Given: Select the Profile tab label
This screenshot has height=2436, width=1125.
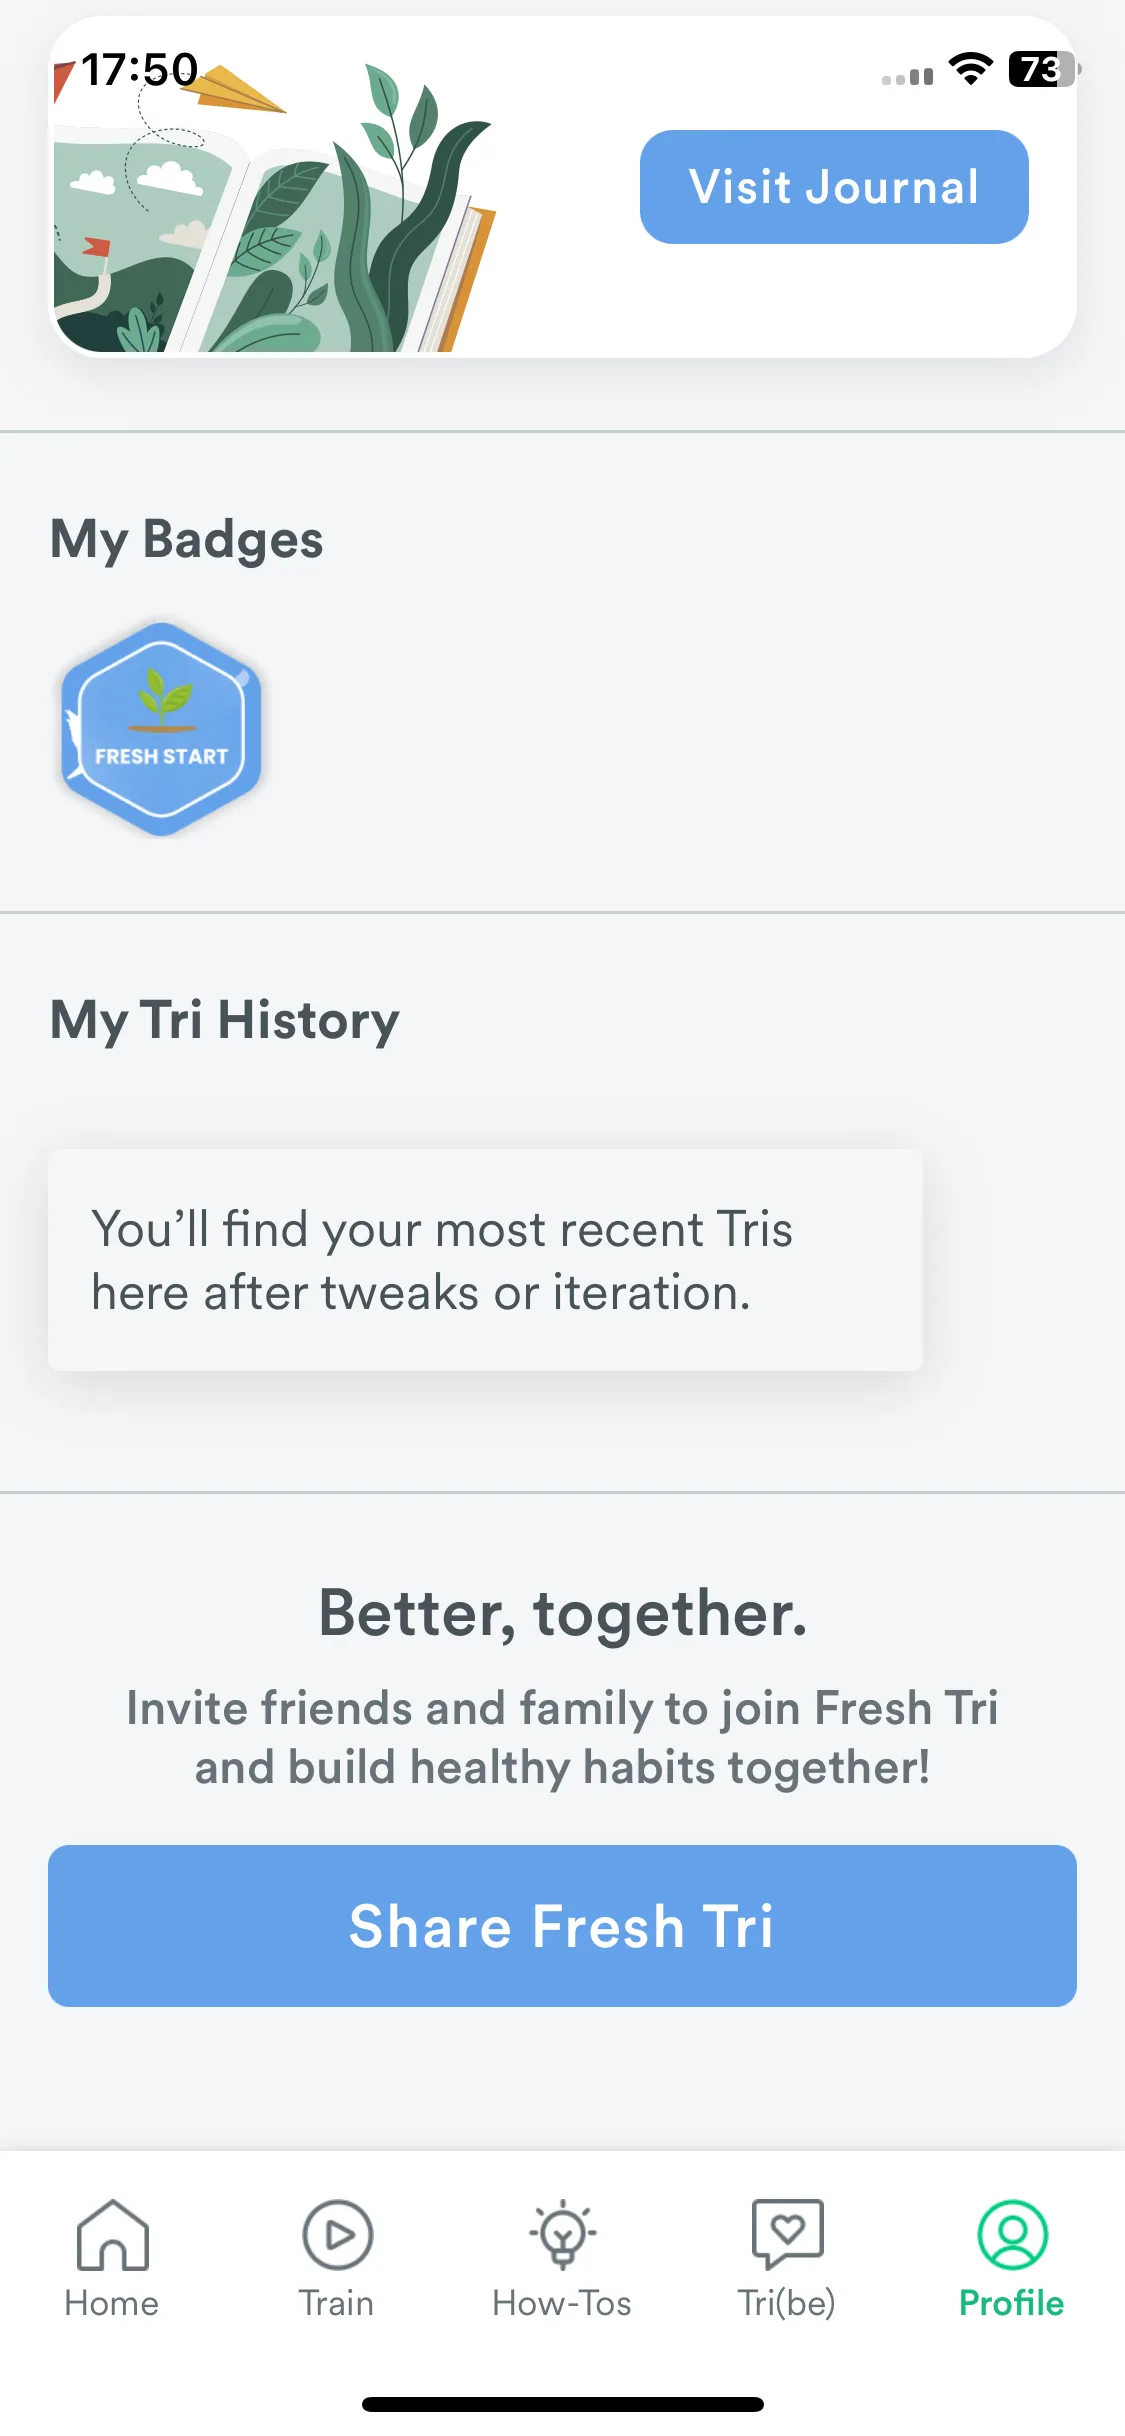Looking at the screenshot, I should pos(1012,2303).
